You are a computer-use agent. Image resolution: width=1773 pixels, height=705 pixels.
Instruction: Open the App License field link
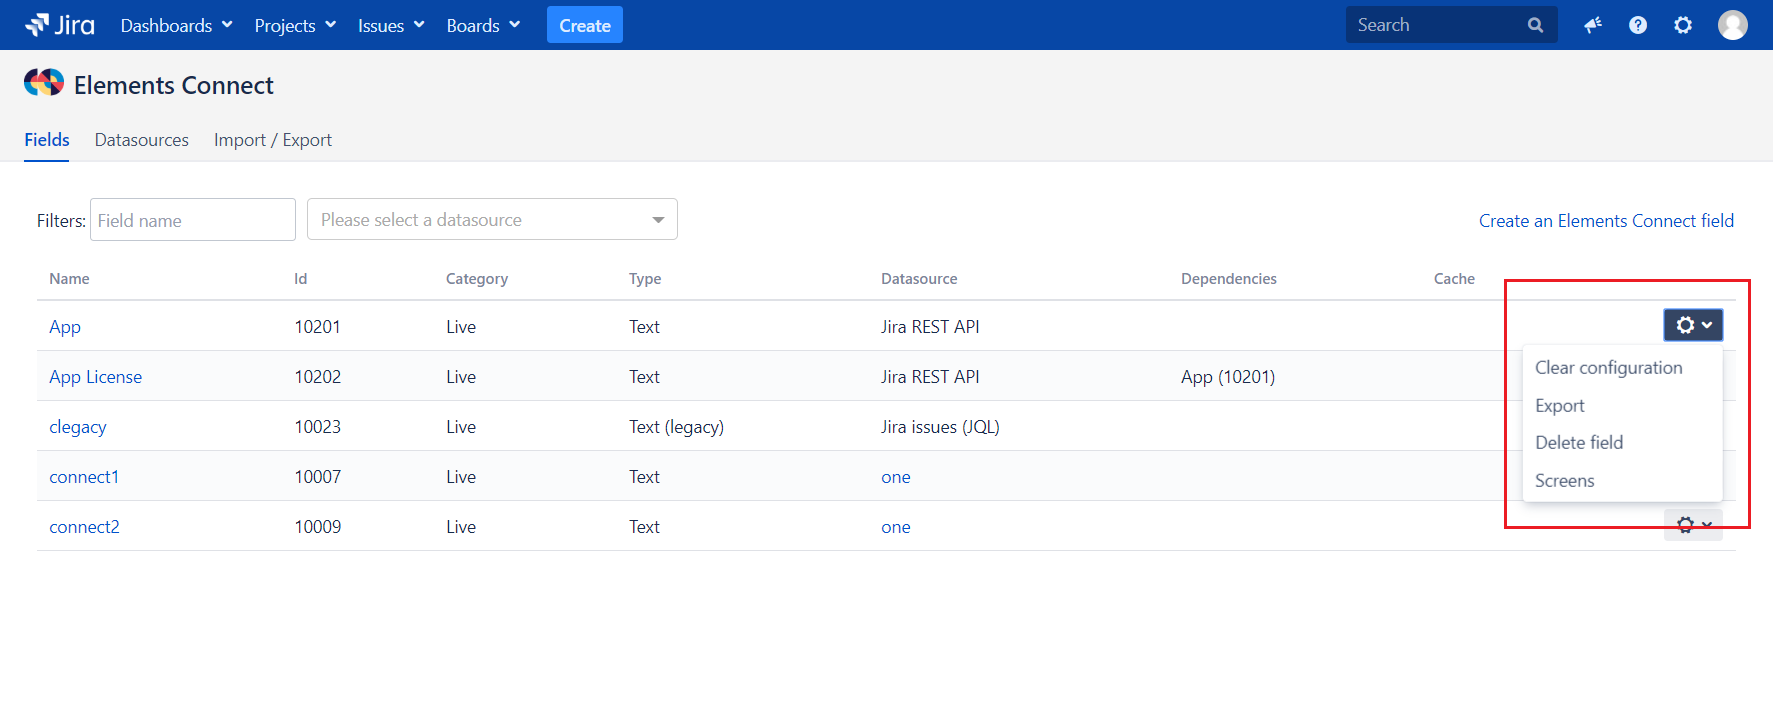click(96, 377)
